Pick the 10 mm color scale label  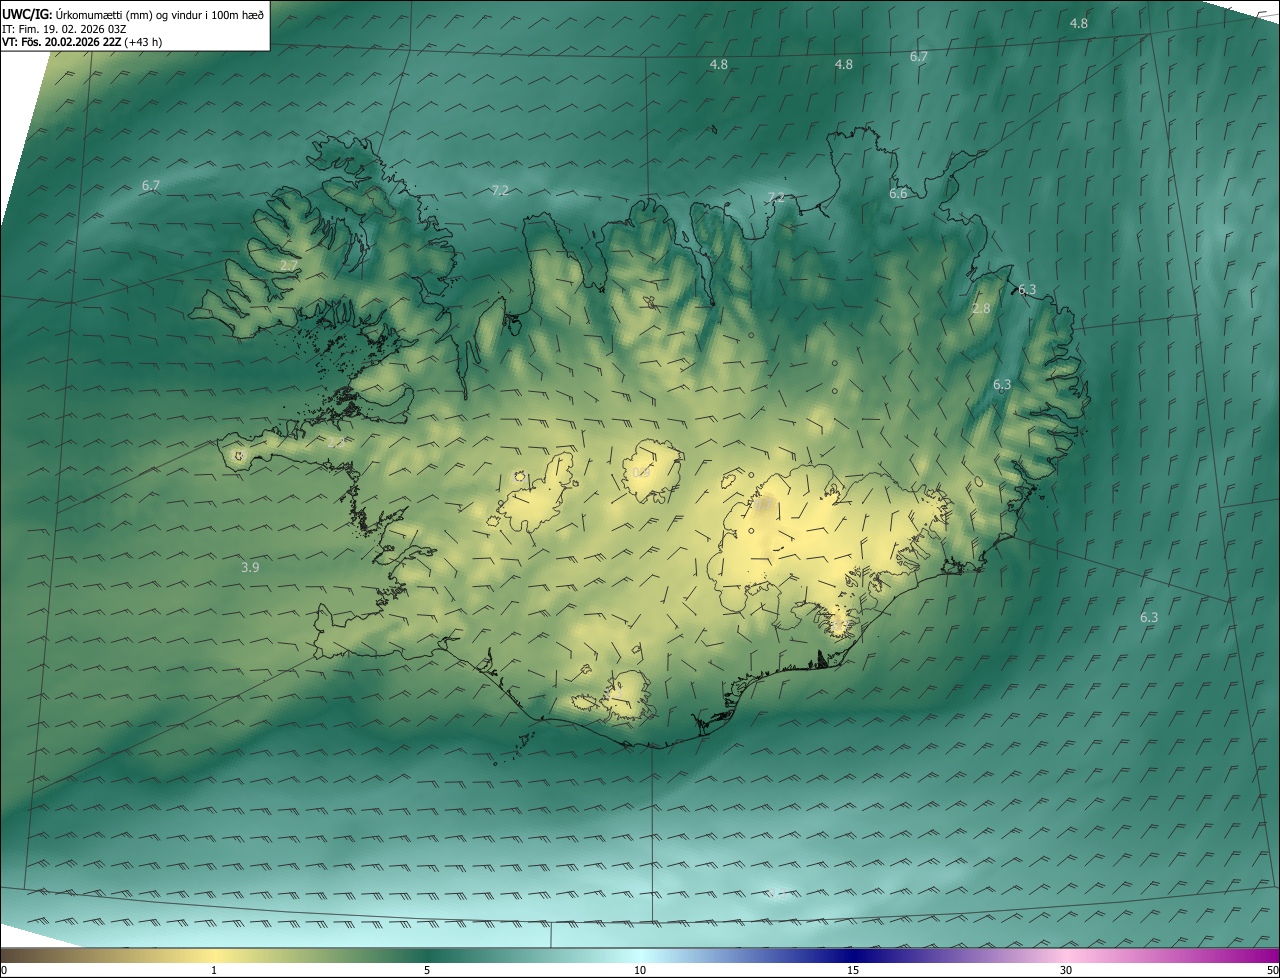640,970
